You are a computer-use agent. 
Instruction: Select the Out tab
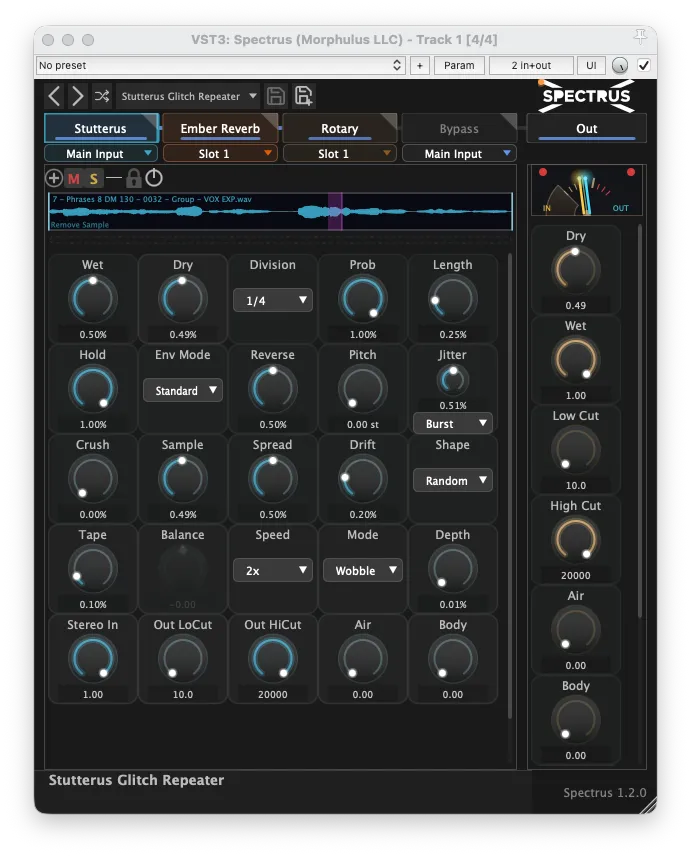coord(587,128)
